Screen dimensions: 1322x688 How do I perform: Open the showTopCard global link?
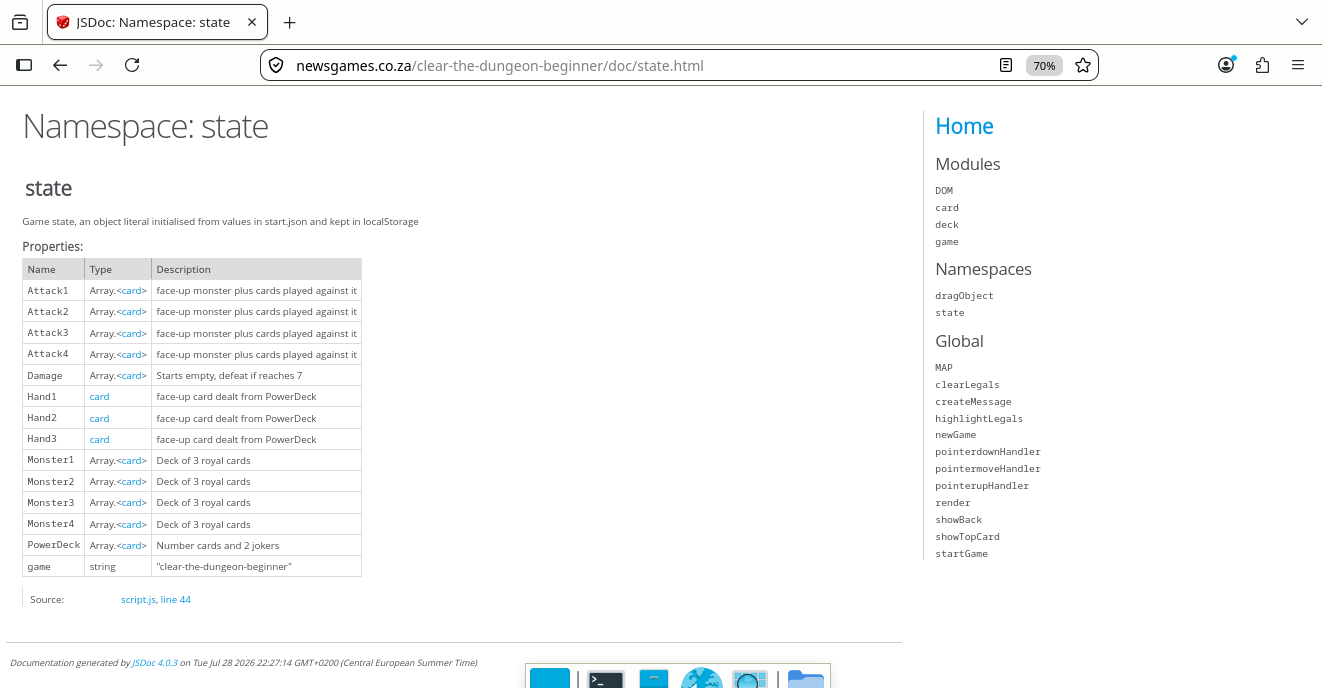tap(967, 537)
